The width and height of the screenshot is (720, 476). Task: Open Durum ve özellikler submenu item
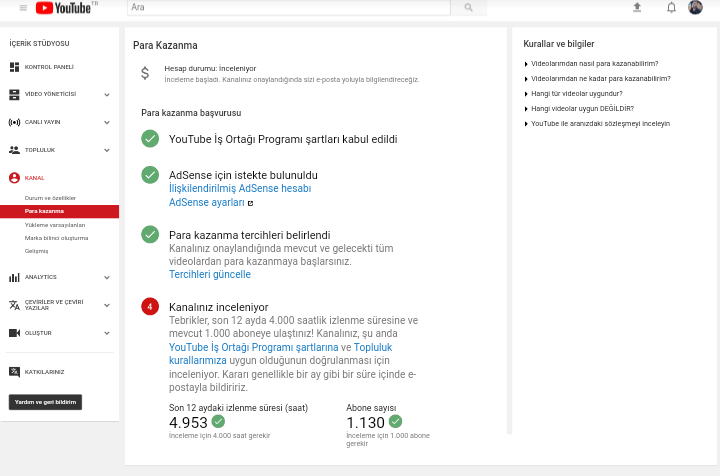click(x=51, y=198)
